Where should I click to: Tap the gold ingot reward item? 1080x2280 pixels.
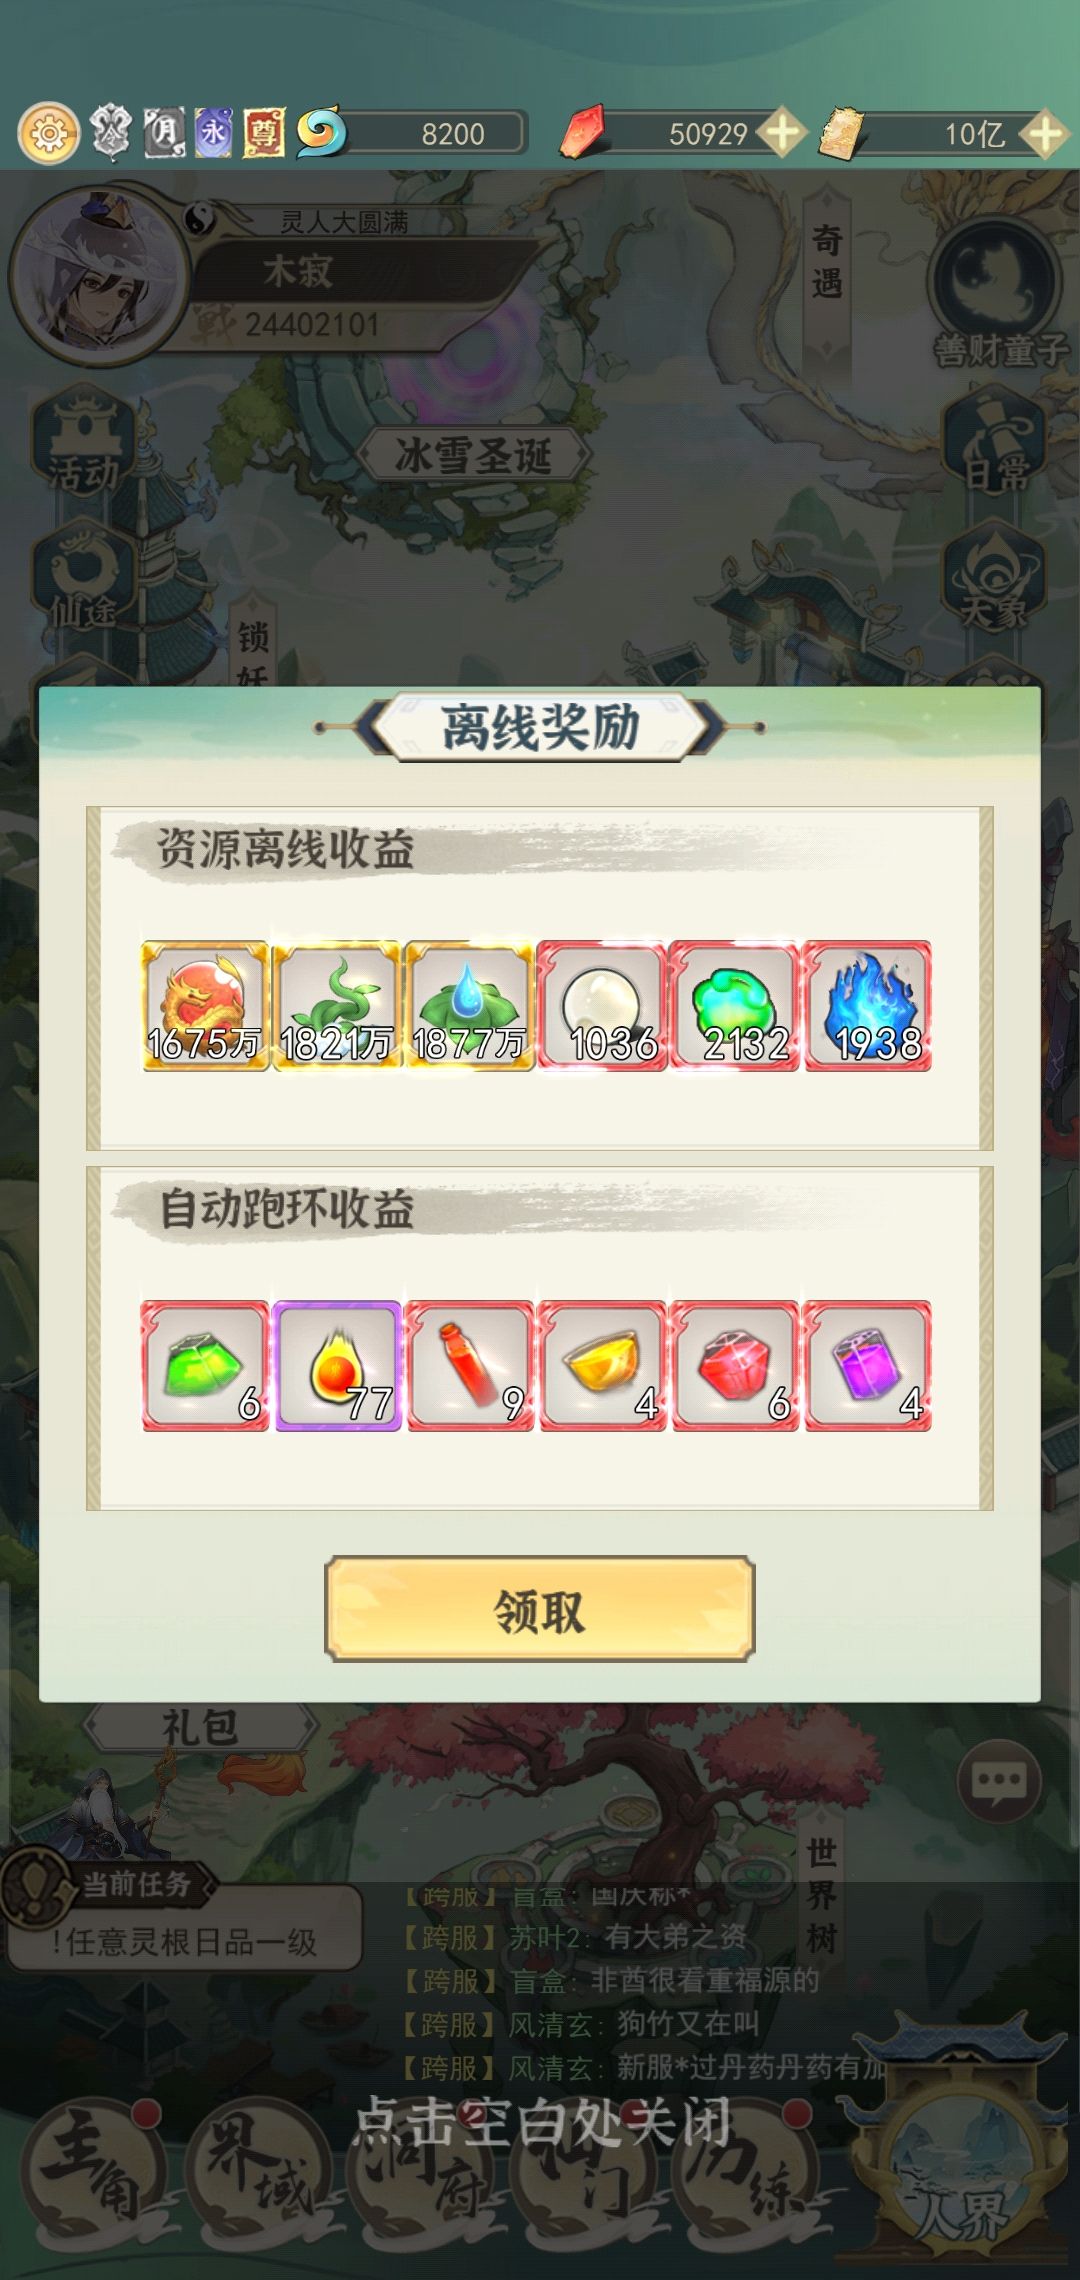pos(602,1366)
